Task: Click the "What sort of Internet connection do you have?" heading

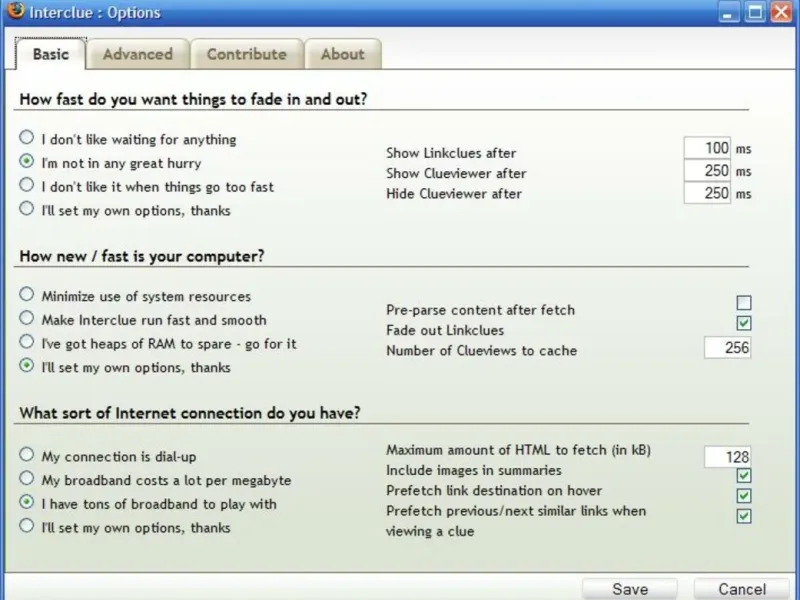Action: 190,413
